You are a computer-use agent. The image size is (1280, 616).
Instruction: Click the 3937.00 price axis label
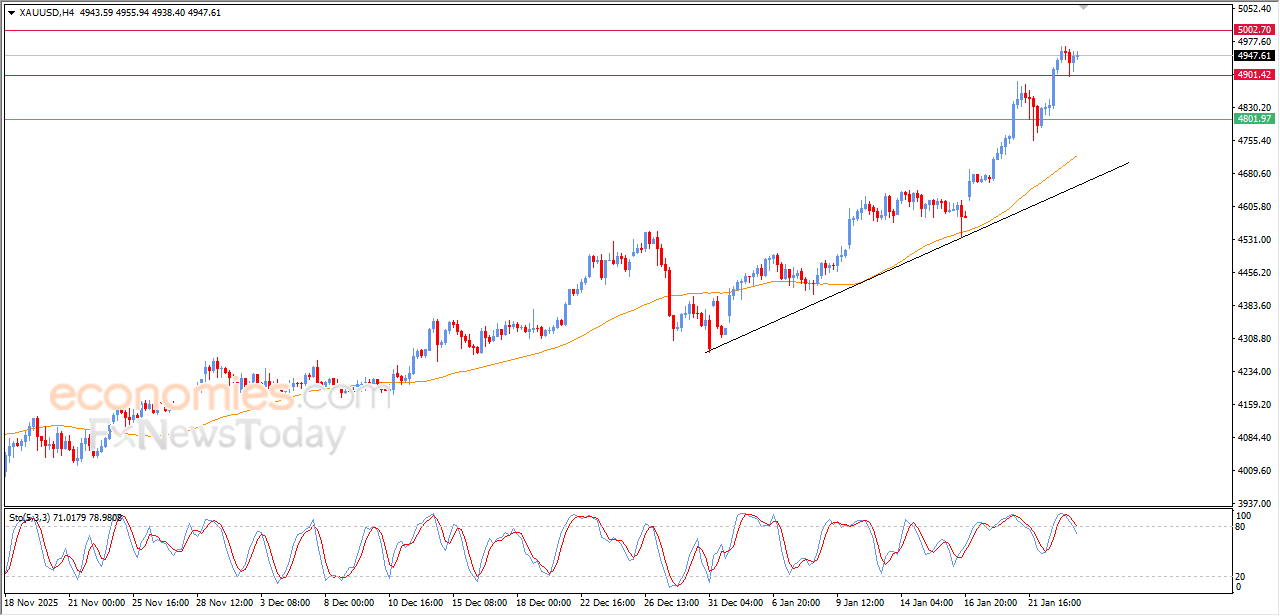tap(1254, 504)
